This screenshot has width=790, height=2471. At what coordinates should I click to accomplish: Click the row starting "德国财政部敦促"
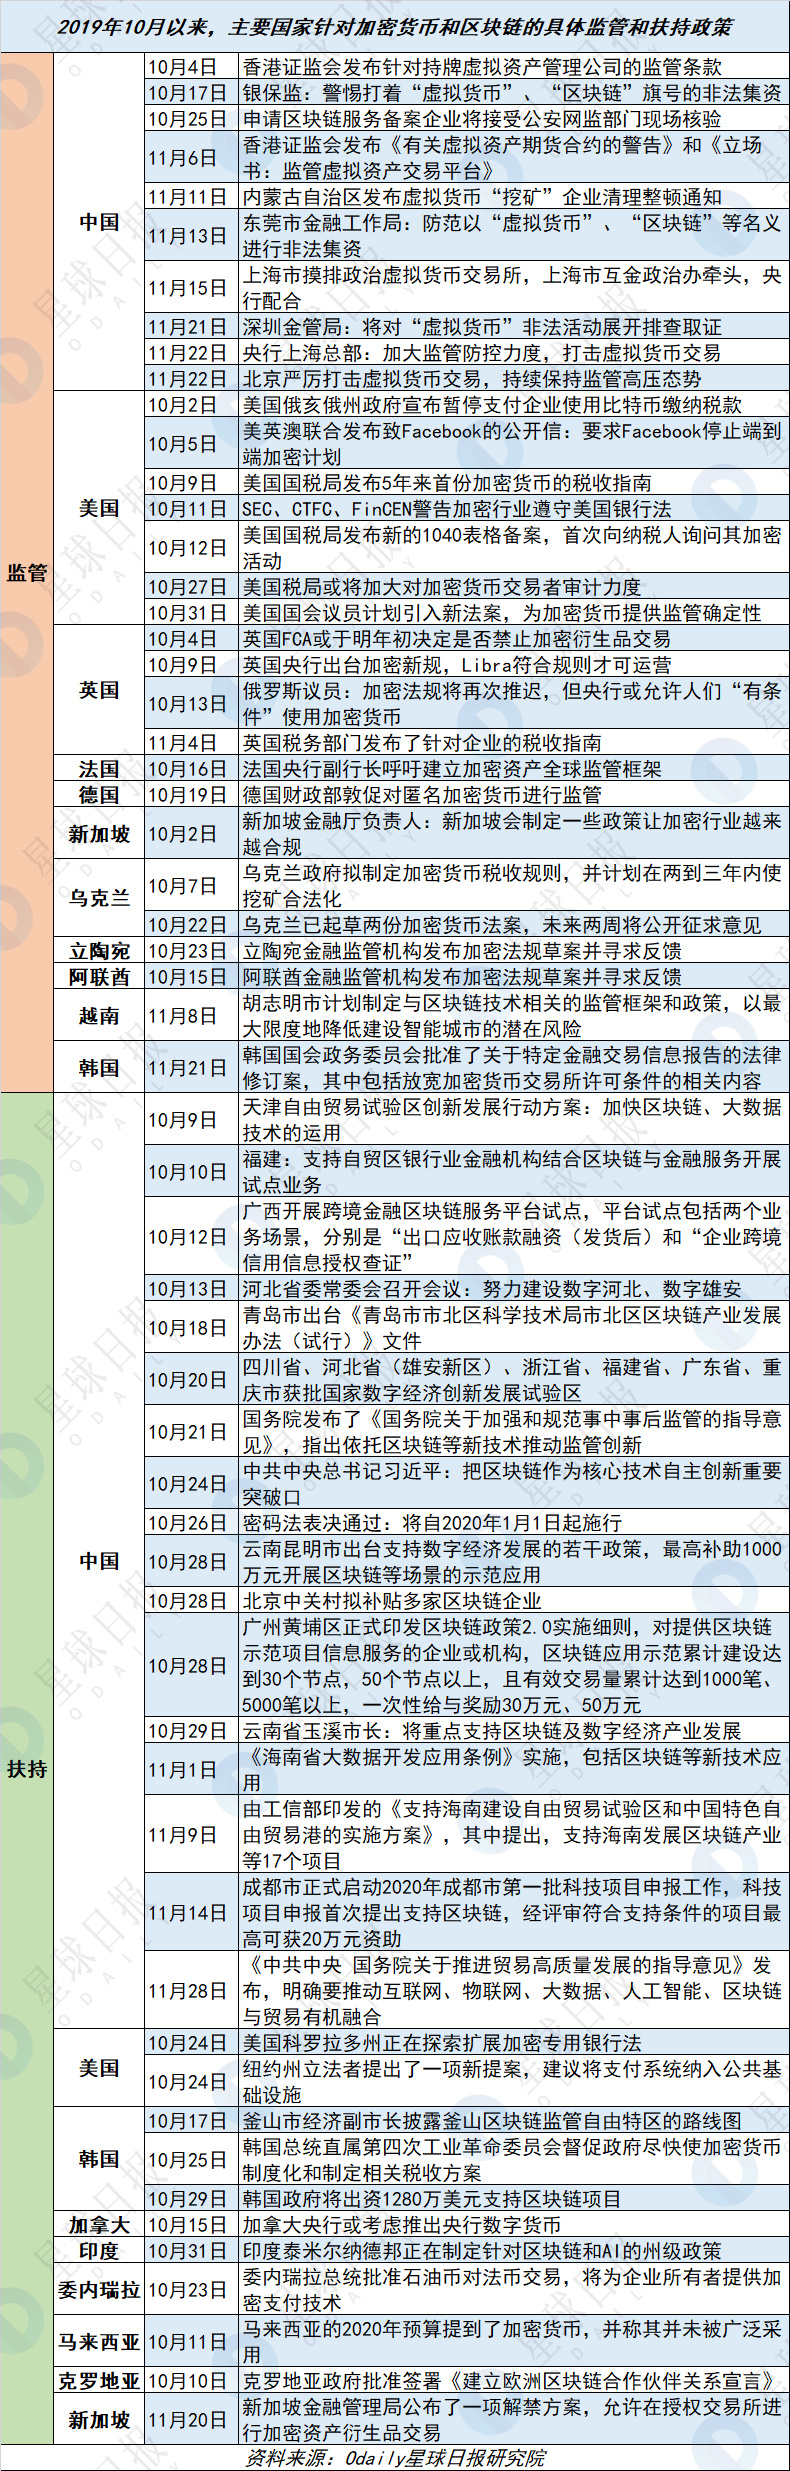point(514,795)
